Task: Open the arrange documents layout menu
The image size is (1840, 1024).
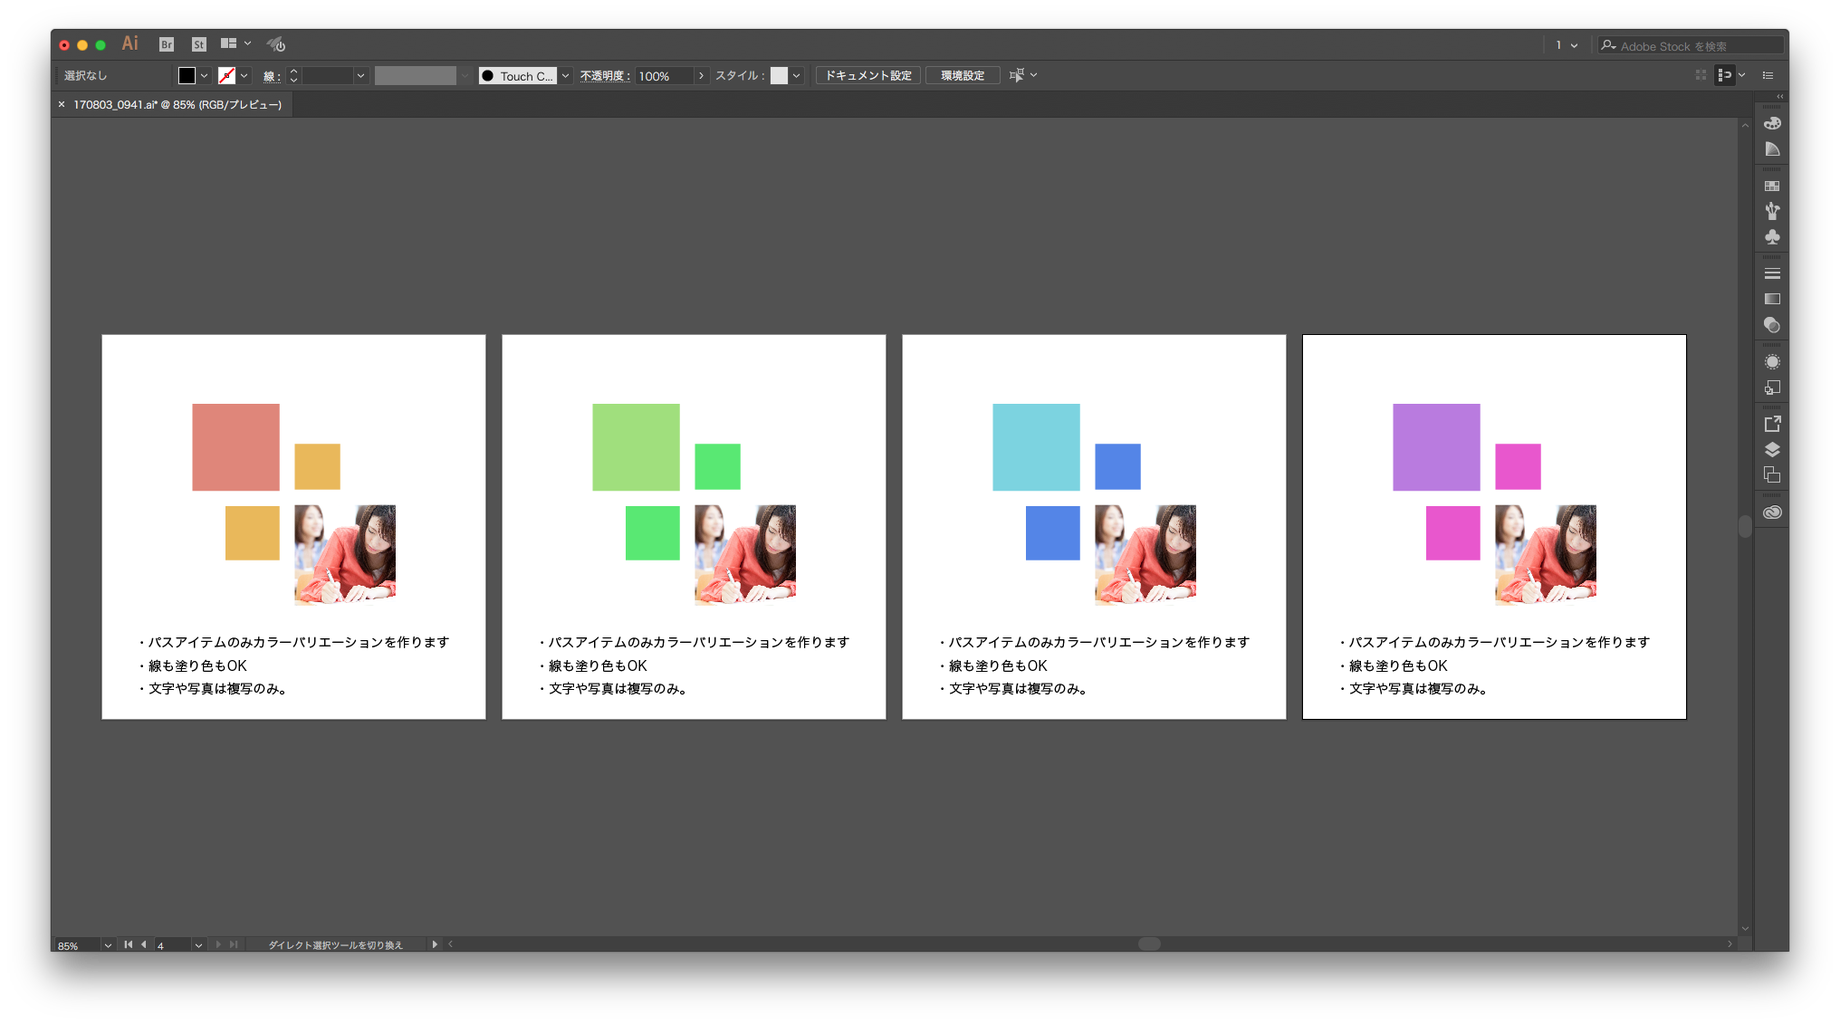Action: pos(230,43)
